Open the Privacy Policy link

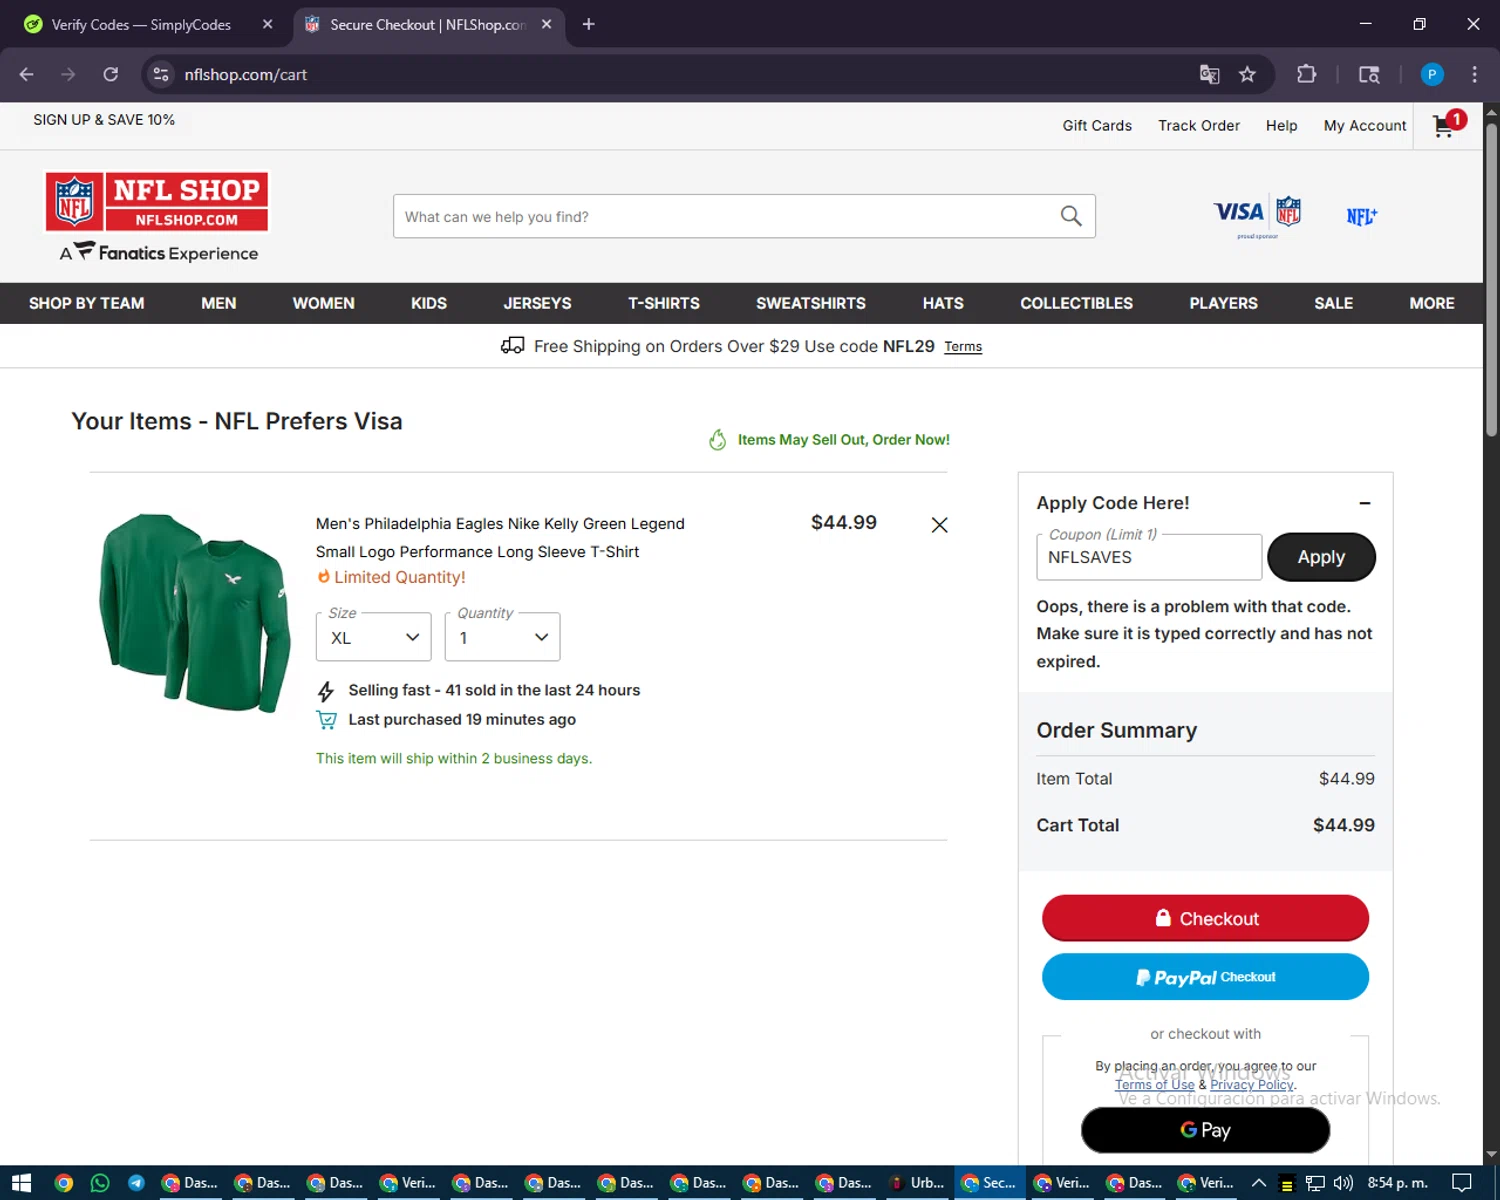[x=1252, y=1085]
